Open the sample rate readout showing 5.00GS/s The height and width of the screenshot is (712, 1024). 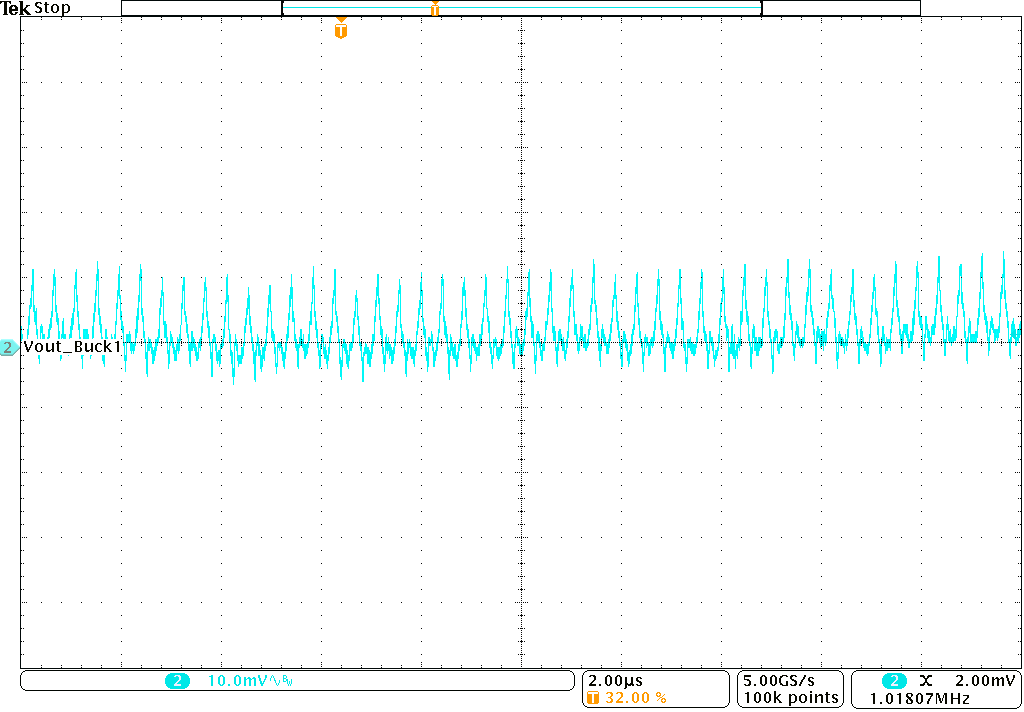pyautogui.click(x=781, y=678)
